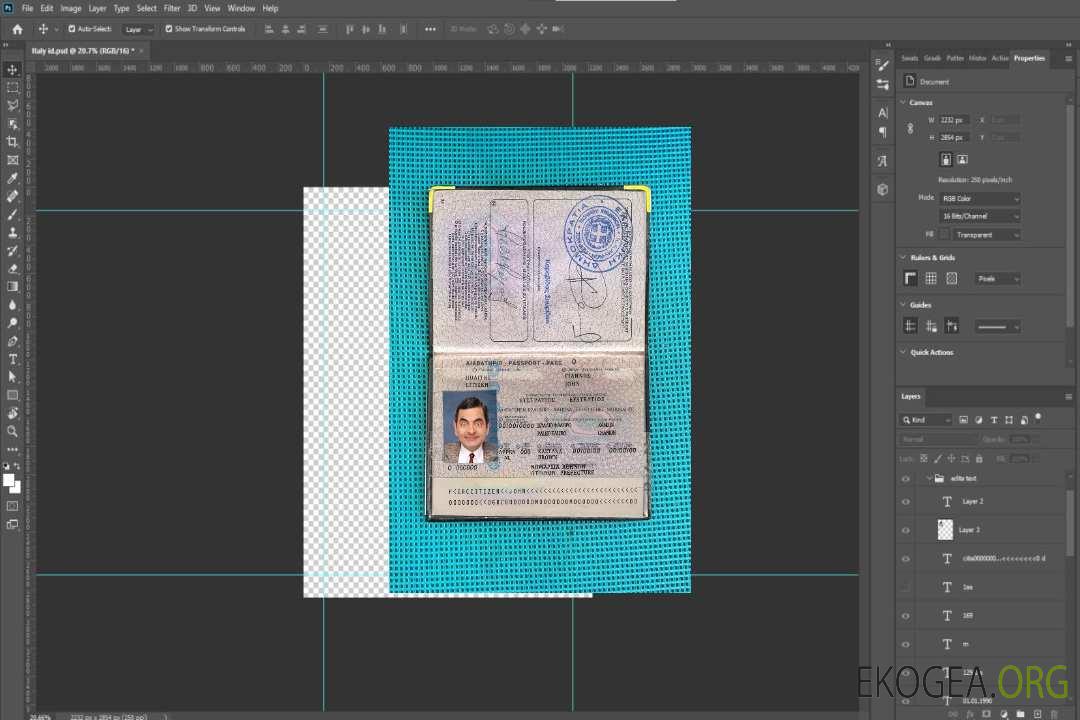The image size is (1080, 720).
Task: Select the Clone Stamp tool
Action: pos(12,233)
